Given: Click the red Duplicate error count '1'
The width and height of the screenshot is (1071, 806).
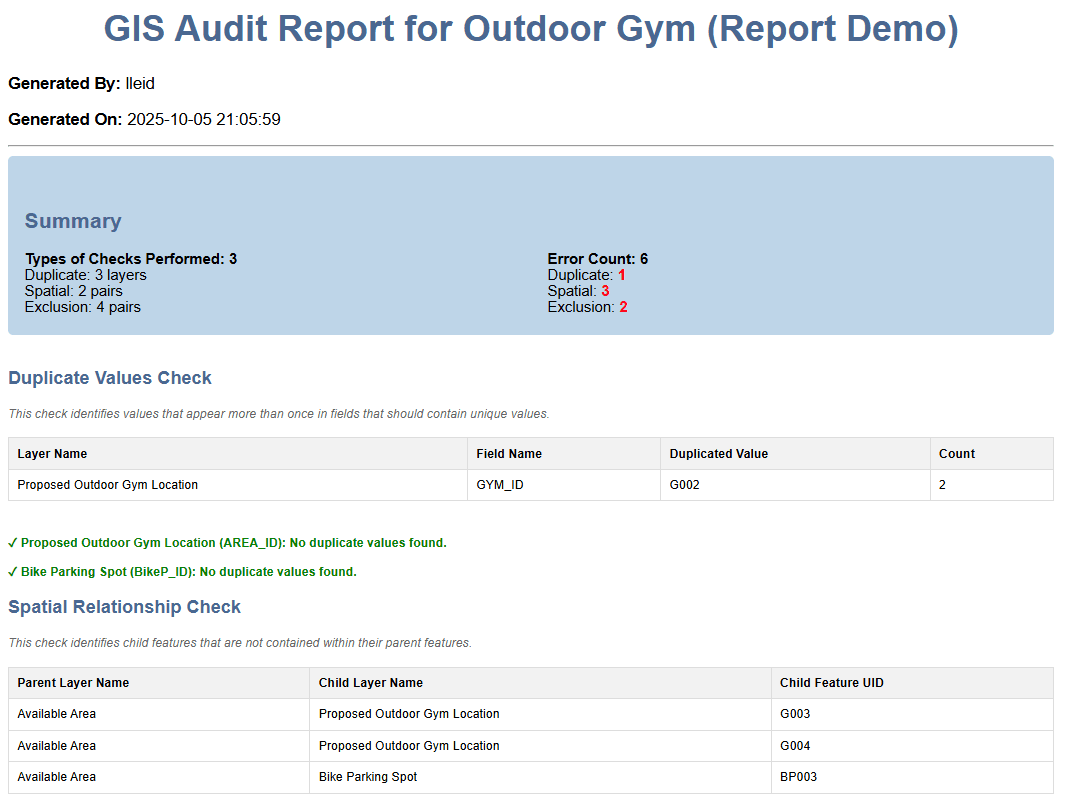Looking at the screenshot, I should pyautogui.click(x=622, y=275).
